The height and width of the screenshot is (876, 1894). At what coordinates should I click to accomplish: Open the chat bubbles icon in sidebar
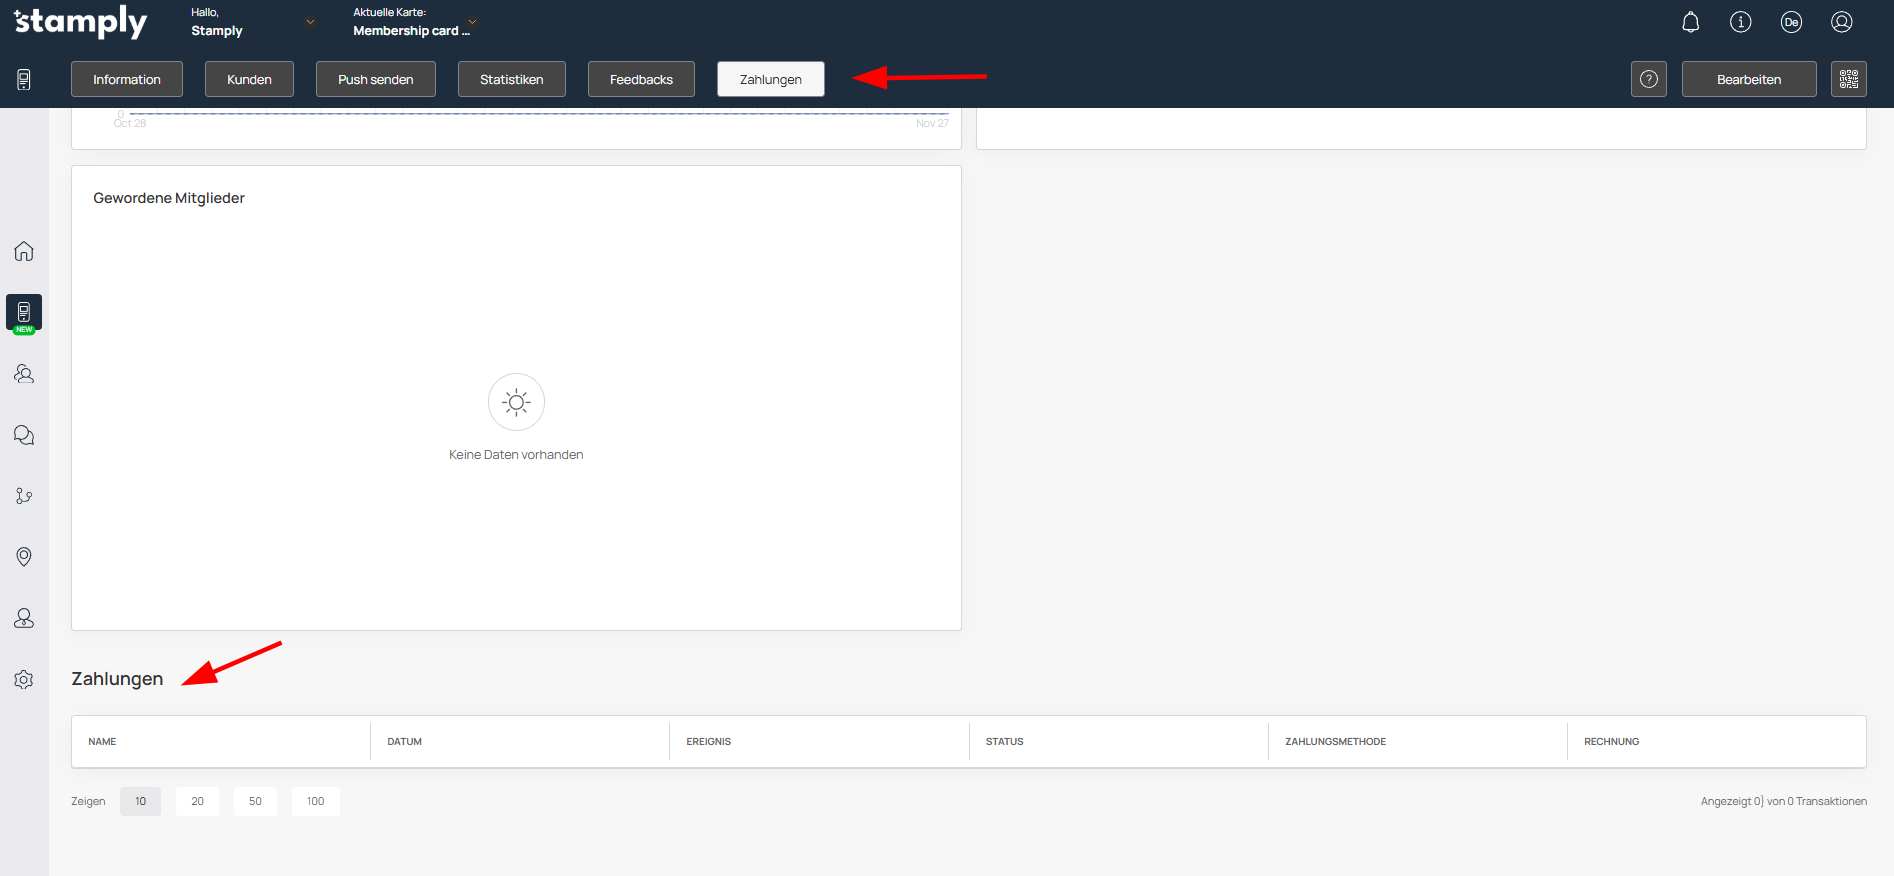pos(24,435)
